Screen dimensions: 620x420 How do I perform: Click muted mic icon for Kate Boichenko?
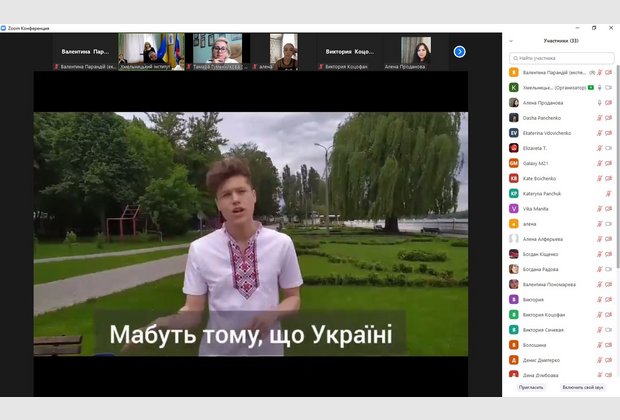599,178
